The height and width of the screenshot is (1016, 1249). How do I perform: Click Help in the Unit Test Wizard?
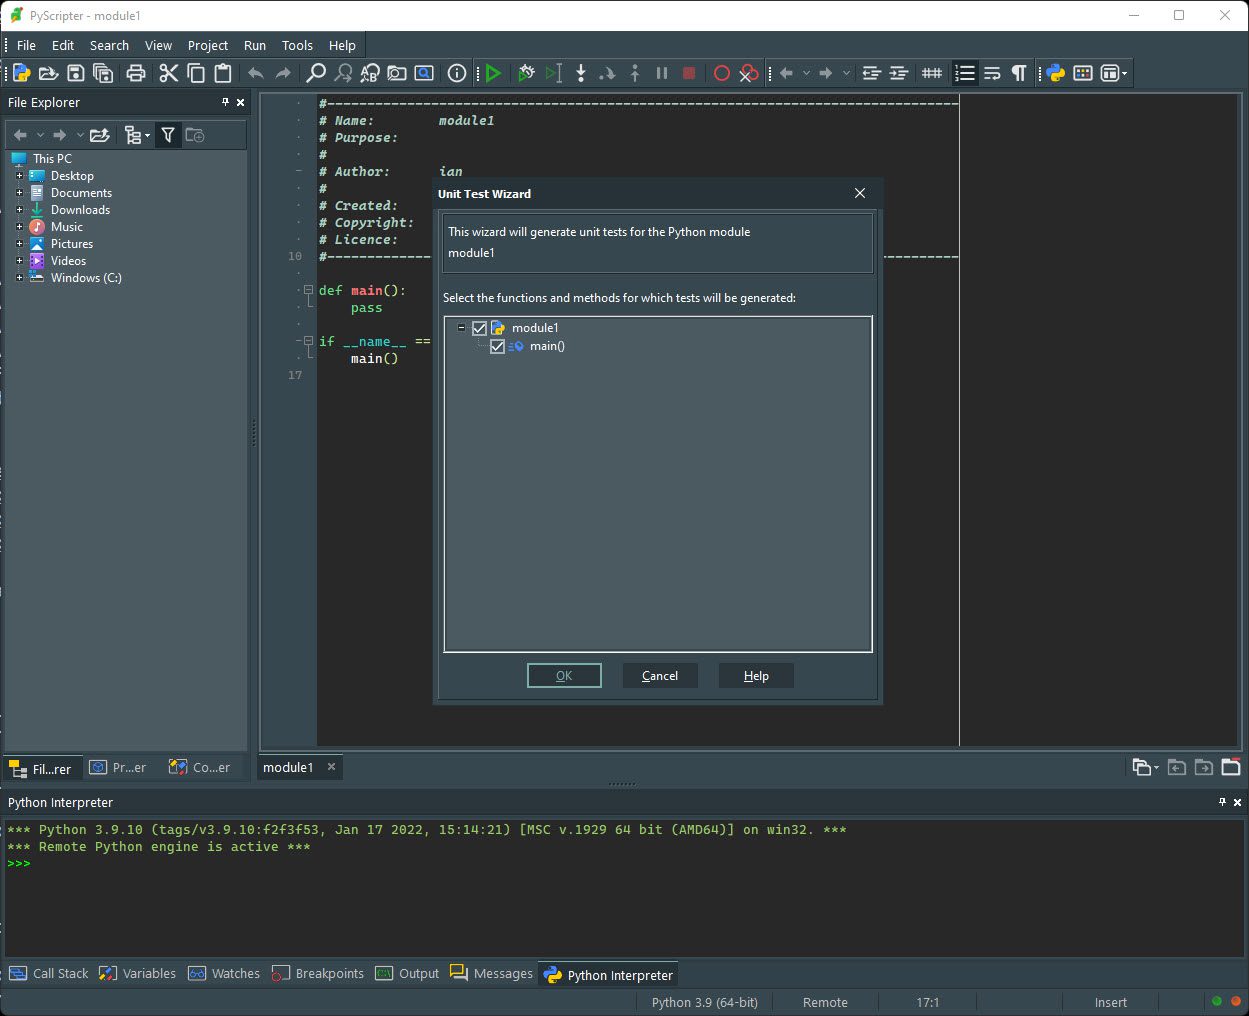pyautogui.click(x=755, y=675)
